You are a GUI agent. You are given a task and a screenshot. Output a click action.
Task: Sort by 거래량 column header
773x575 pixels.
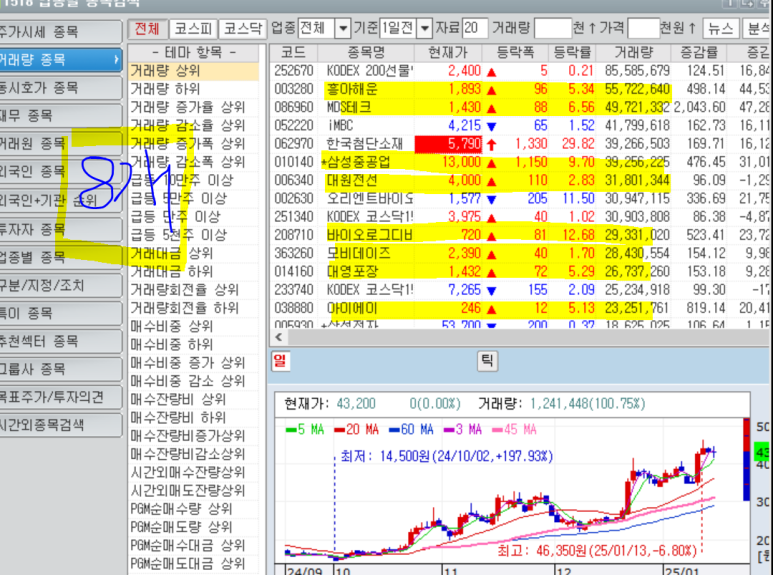coord(633,52)
